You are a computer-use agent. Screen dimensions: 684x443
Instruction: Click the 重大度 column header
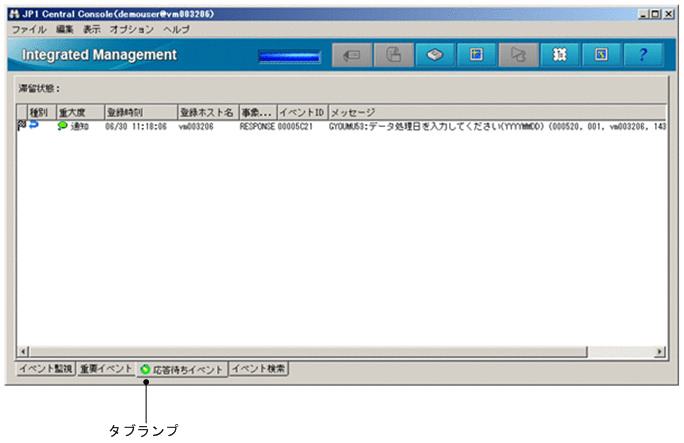(80, 112)
